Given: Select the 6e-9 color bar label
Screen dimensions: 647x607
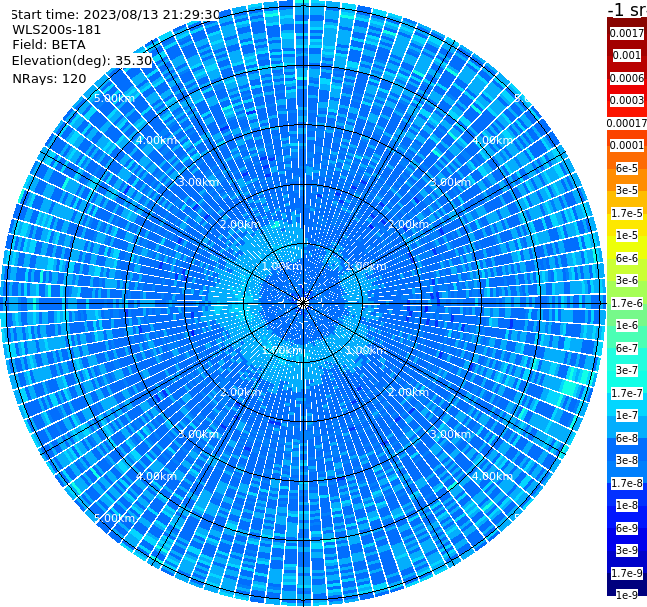Looking at the screenshot, I should click(627, 528).
